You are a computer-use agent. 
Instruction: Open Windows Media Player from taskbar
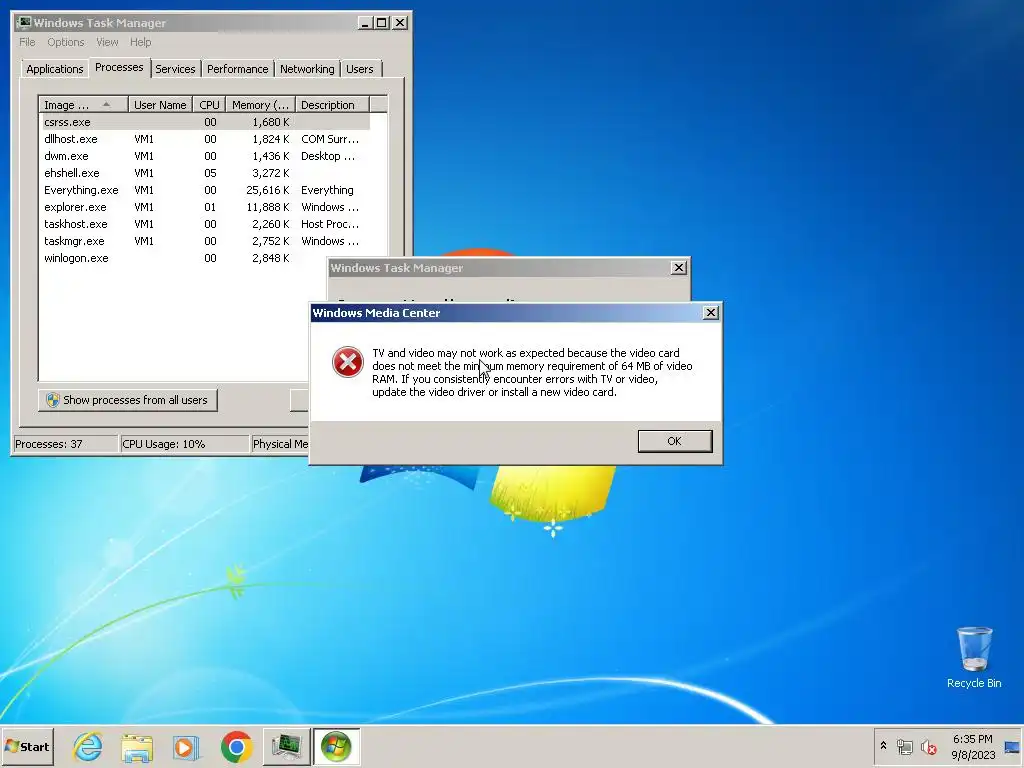coord(186,747)
